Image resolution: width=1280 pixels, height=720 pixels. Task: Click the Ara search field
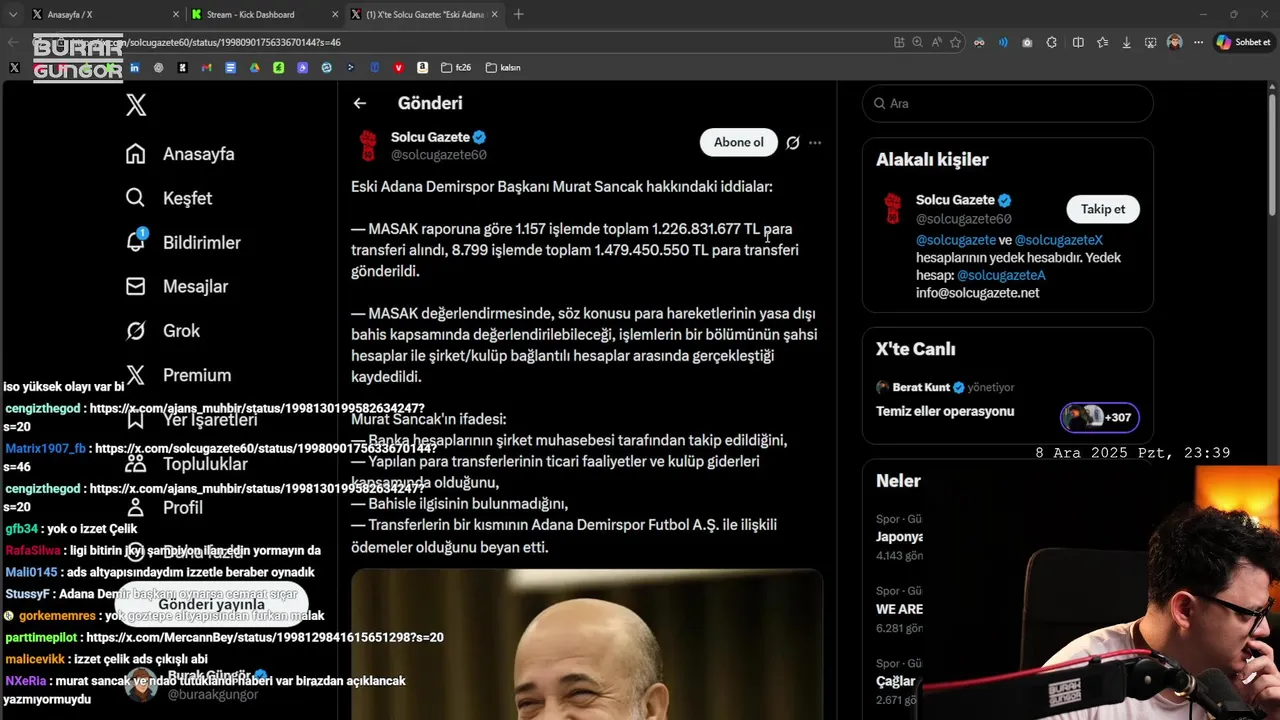click(x=1008, y=103)
